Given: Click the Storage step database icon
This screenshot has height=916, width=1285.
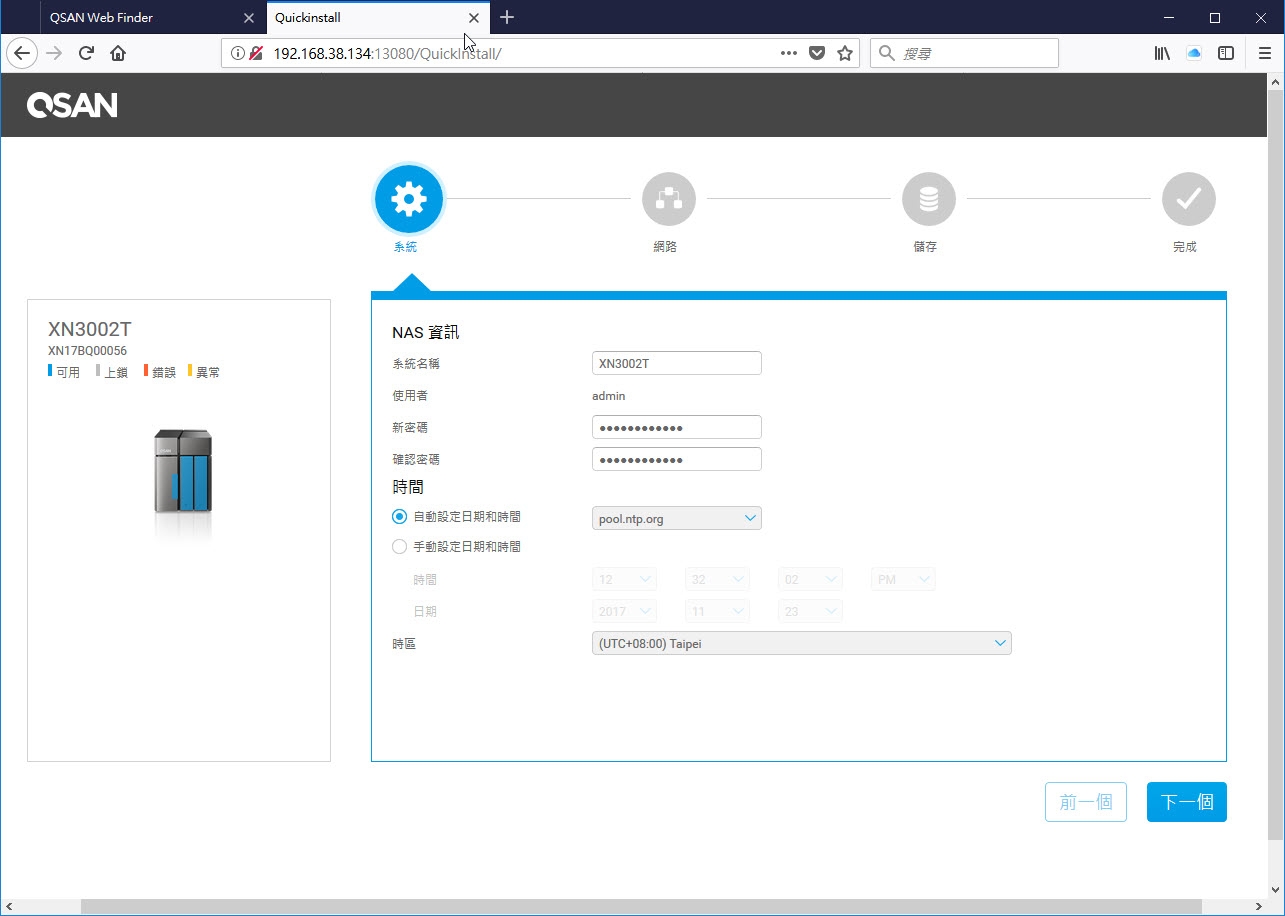Looking at the screenshot, I should [x=928, y=199].
